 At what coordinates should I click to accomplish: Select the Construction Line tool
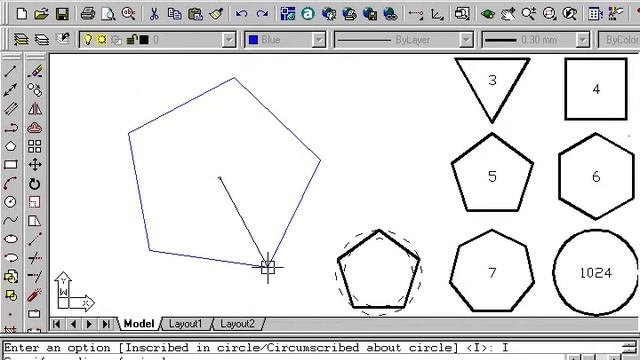click(11, 90)
